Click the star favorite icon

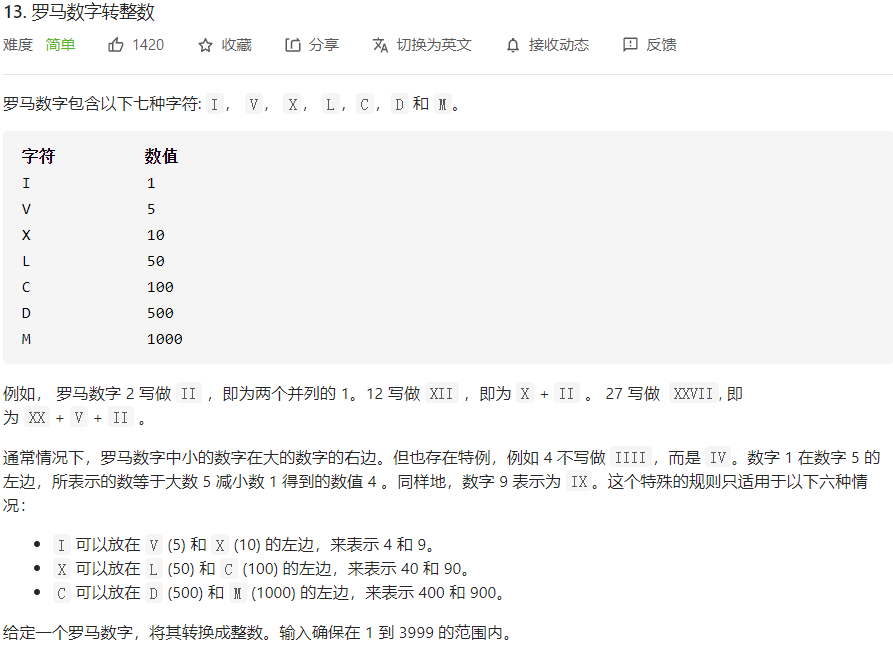205,45
